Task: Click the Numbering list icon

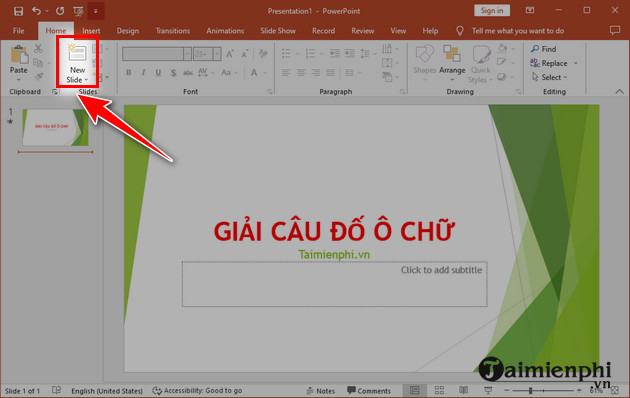Action: coord(310,53)
